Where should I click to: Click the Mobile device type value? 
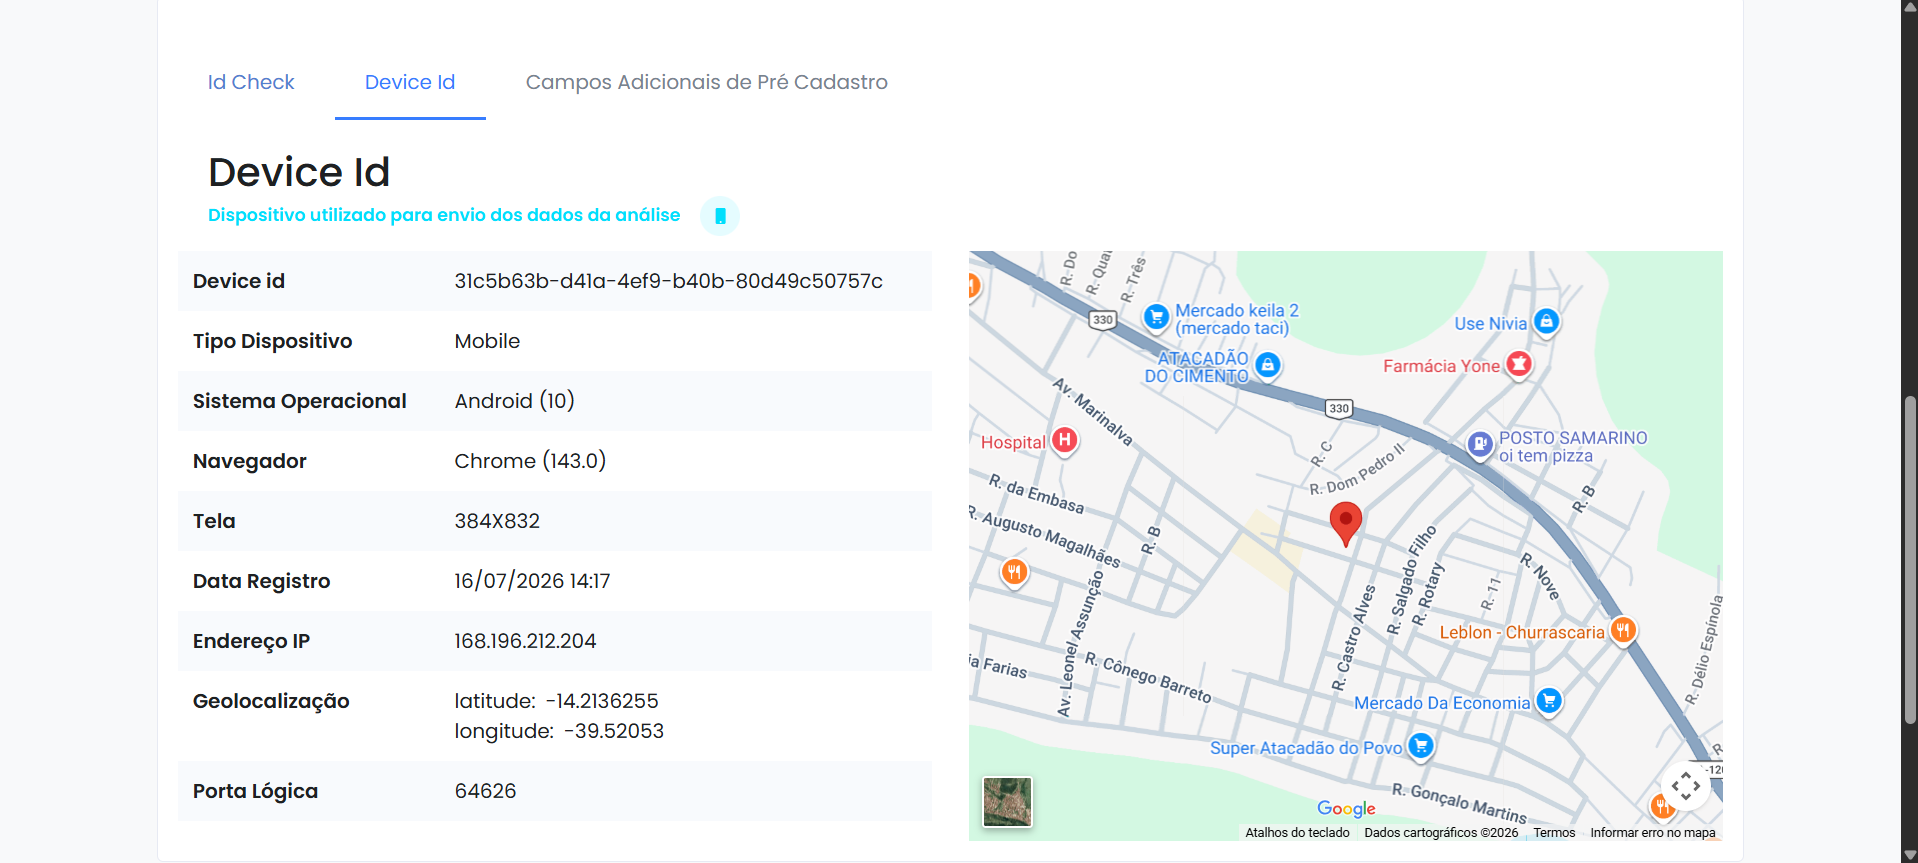(x=487, y=341)
